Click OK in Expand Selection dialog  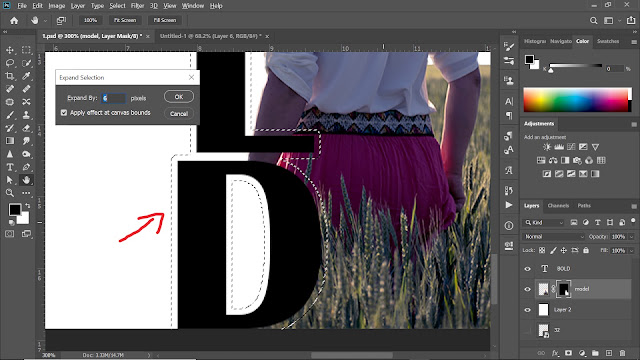point(179,97)
